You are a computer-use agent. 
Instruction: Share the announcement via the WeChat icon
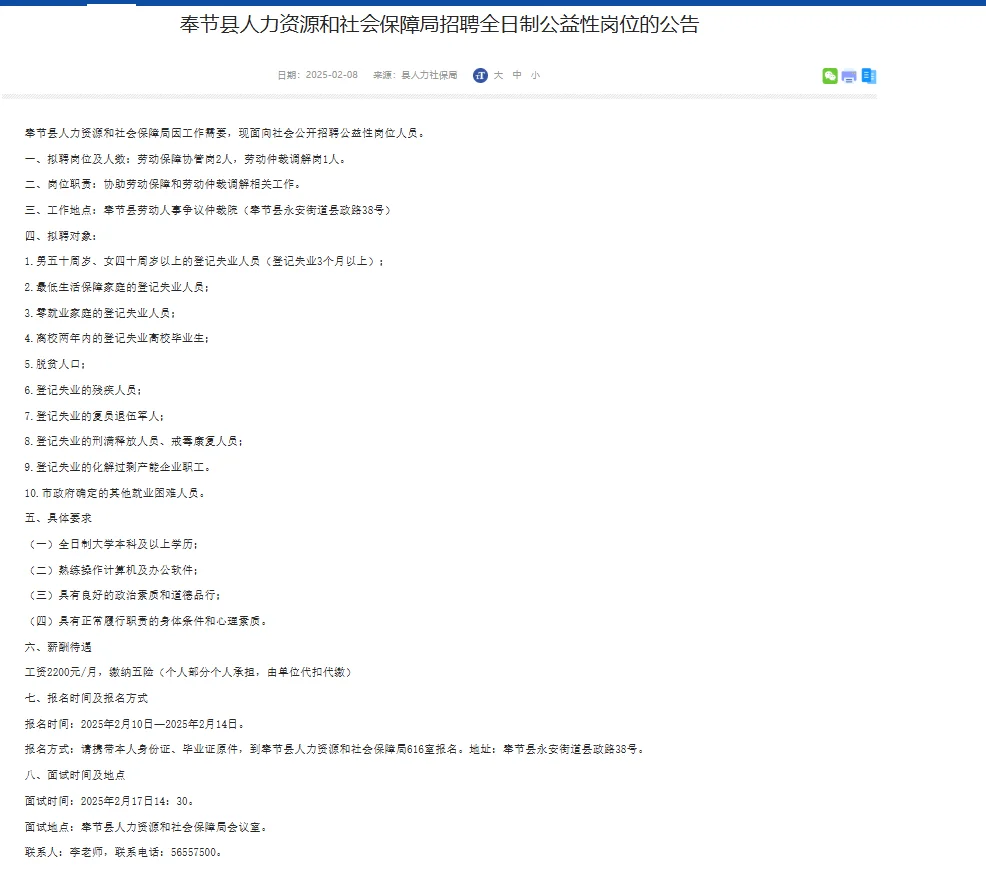(830, 76)
